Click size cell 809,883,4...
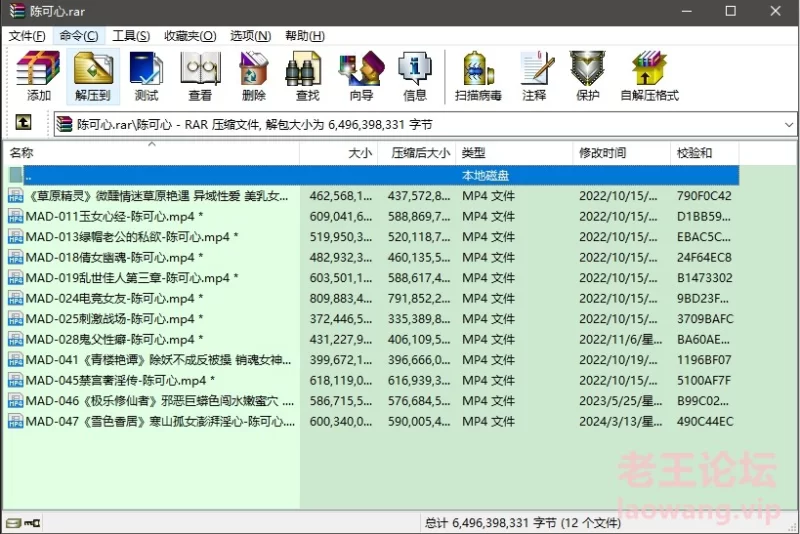Screen dimensions: 800x534 340,298
